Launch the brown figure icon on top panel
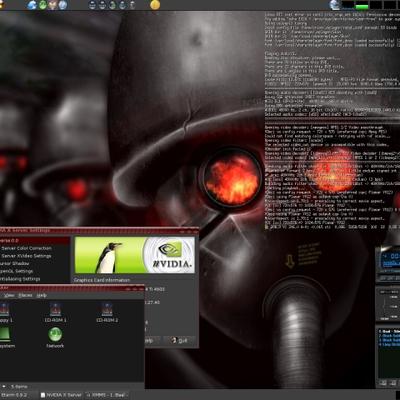 tap(53, 5)
